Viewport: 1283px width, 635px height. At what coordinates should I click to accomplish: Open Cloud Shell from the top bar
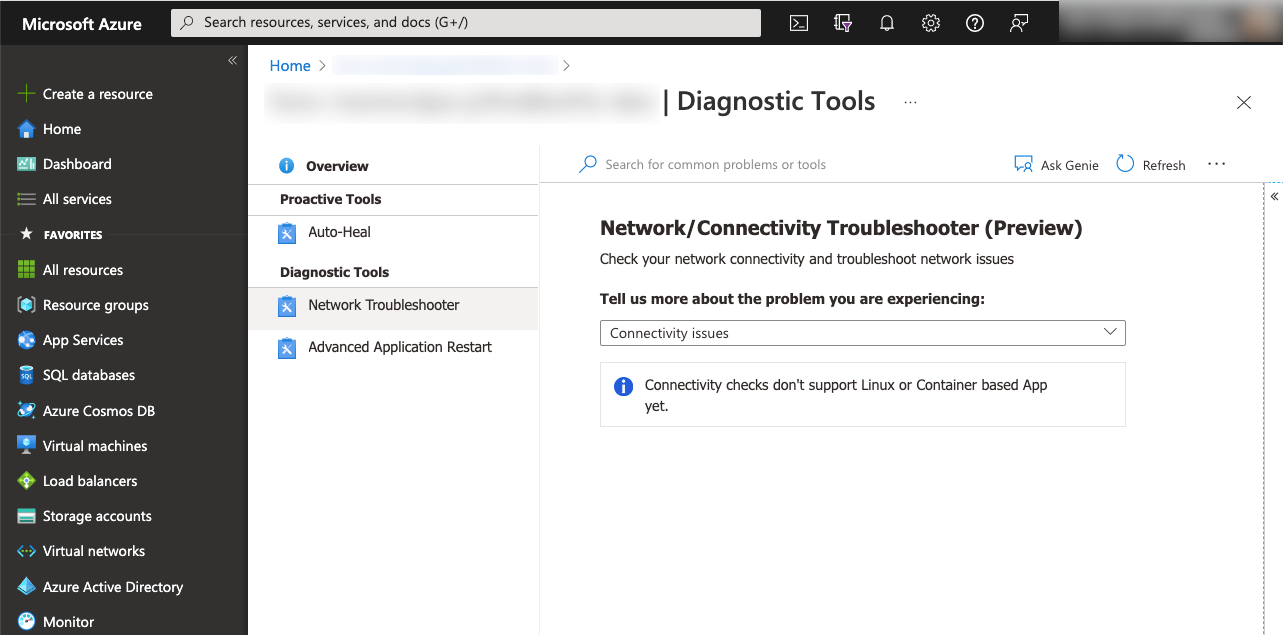[798, 23]
